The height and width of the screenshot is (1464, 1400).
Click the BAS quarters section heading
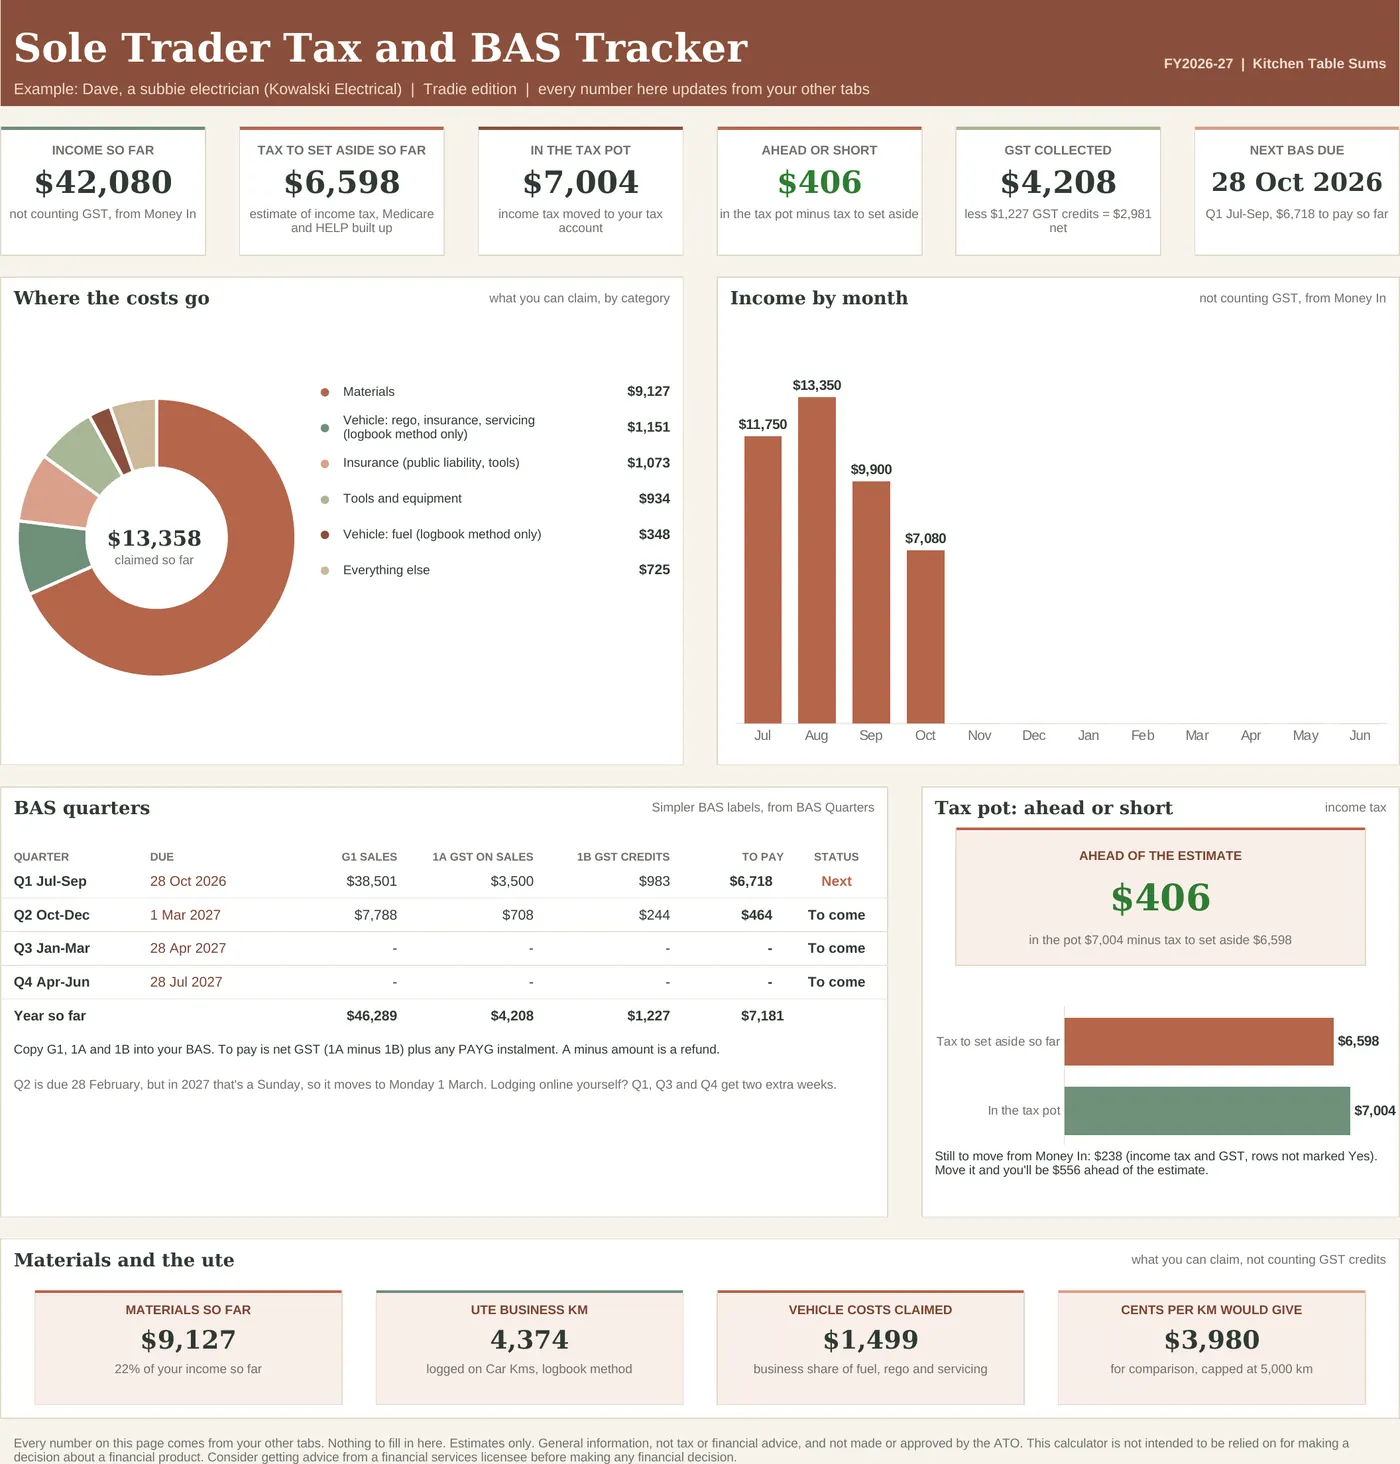point(82,808)
